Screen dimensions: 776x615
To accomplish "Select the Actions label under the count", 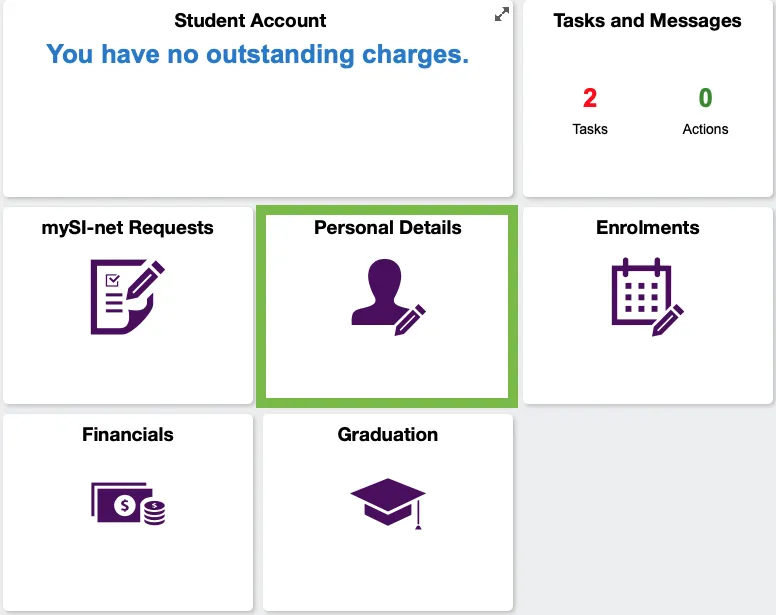I will (x=705, y=129).
